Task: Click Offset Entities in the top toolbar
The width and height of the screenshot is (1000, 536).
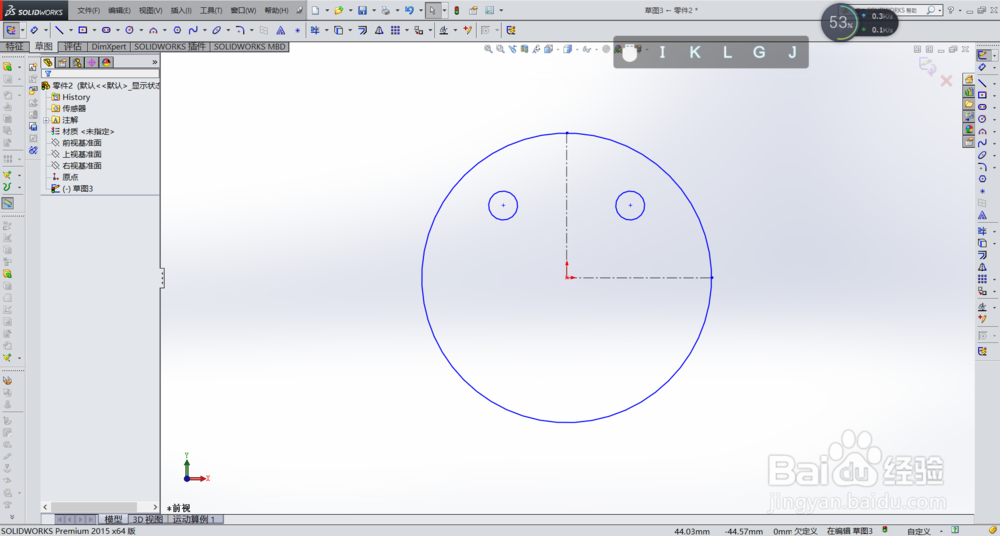Action: 362,30
